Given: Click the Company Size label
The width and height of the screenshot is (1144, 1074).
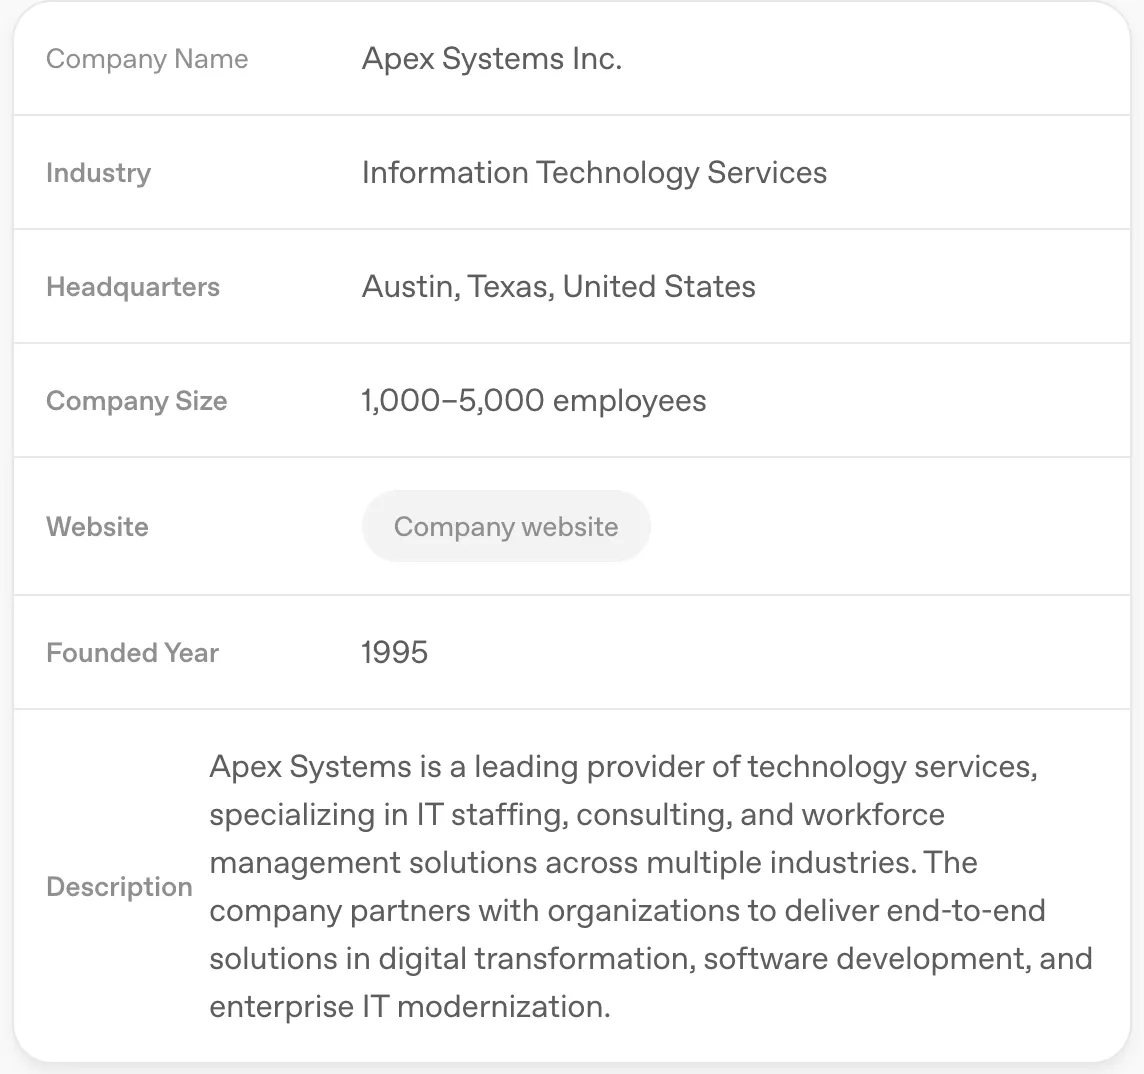Looking at the screenshot, I should pos(137,401).
